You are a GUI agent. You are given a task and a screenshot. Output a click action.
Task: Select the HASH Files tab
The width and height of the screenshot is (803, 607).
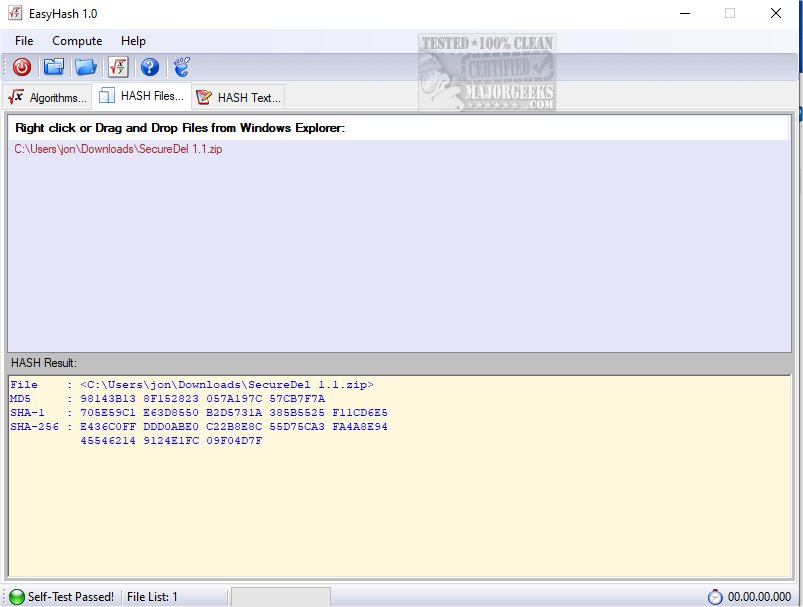coord(142,96)
